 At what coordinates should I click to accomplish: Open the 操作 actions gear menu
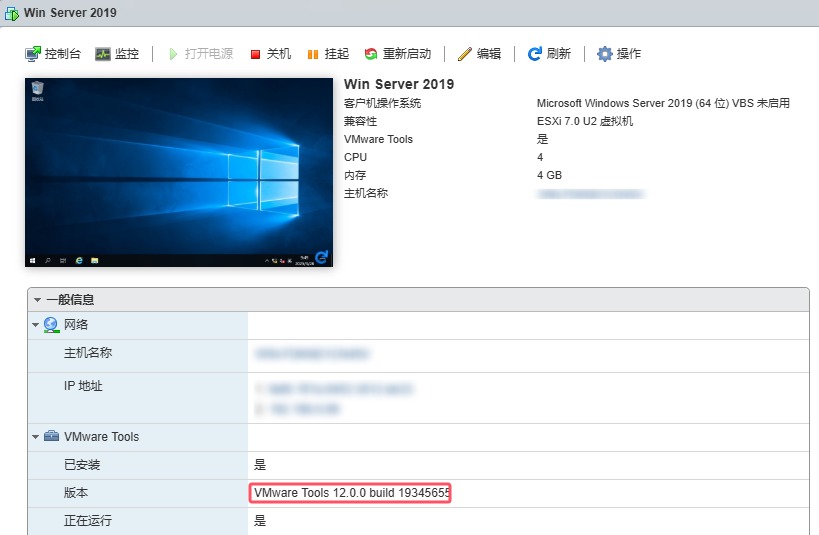[604, 54]
